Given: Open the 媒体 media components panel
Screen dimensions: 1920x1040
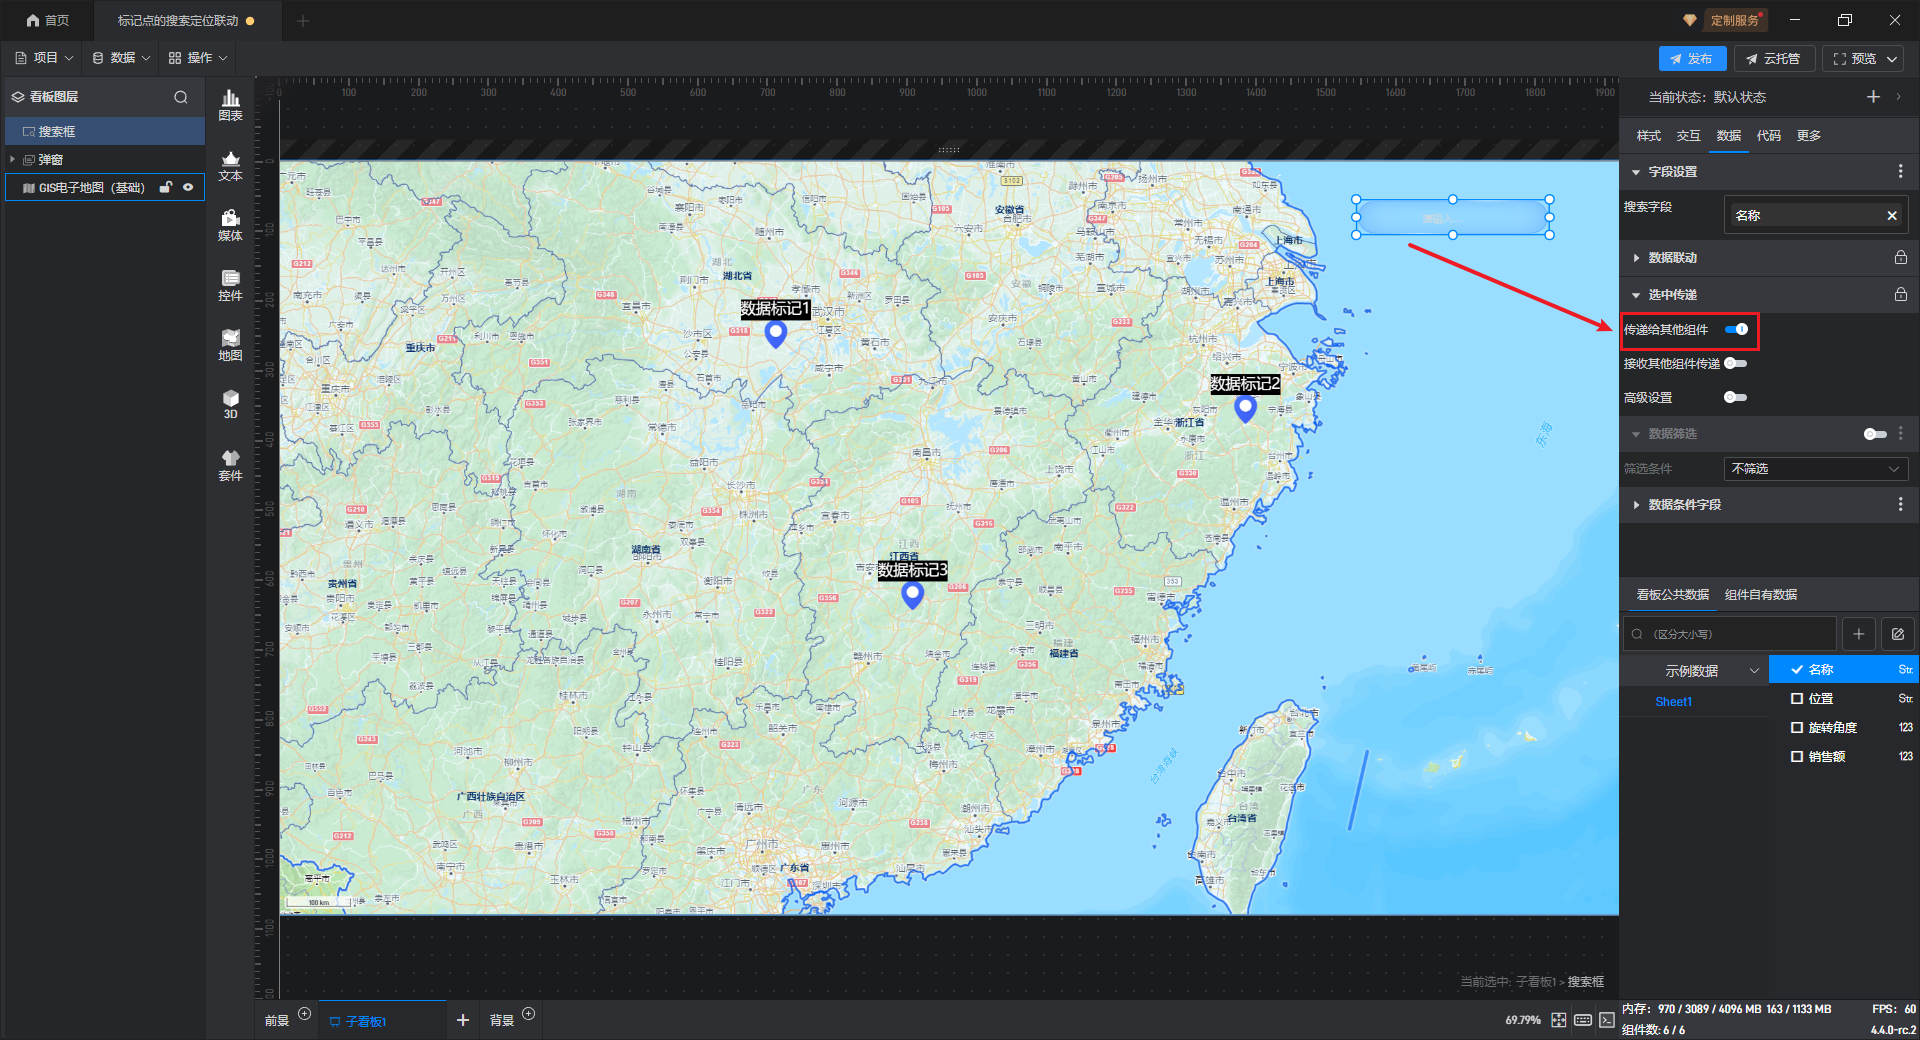Looking at the screenshot, I should [x=230, y=225].
